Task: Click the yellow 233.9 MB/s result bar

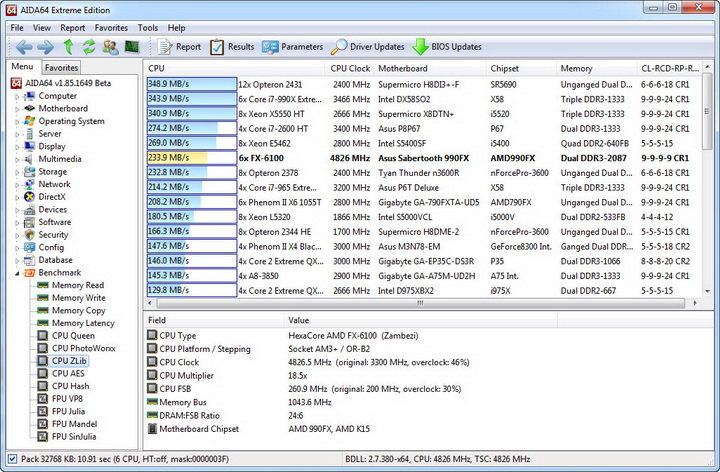Action: (x=191, y=158)
